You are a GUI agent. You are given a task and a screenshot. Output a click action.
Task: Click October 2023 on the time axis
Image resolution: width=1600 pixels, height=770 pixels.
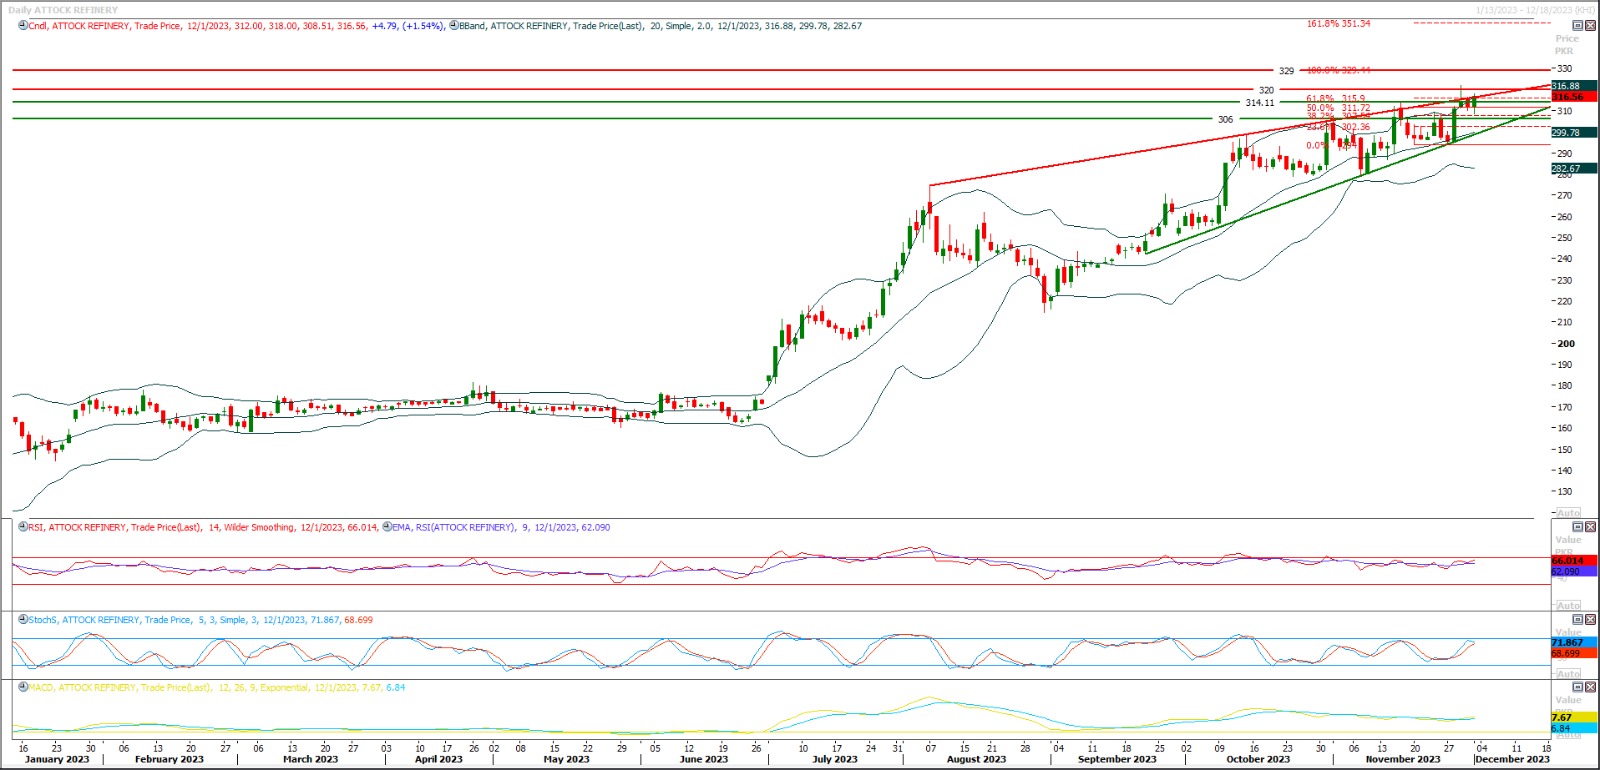click(x=1258, y=759)
